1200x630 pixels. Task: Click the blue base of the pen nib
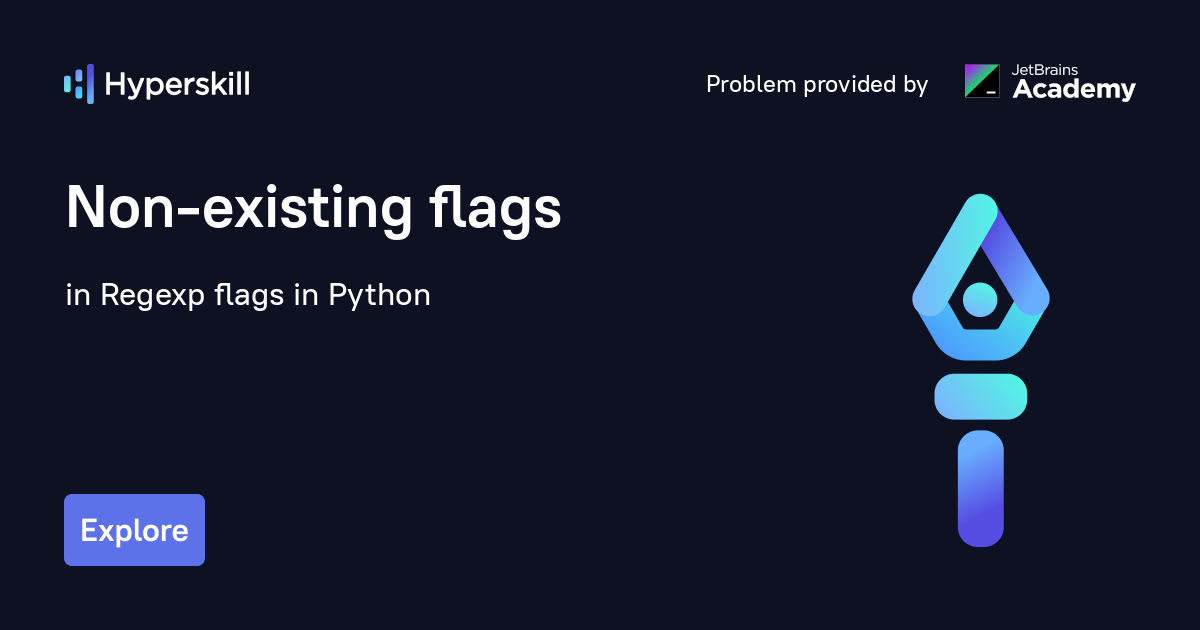[x=980, y=343]
